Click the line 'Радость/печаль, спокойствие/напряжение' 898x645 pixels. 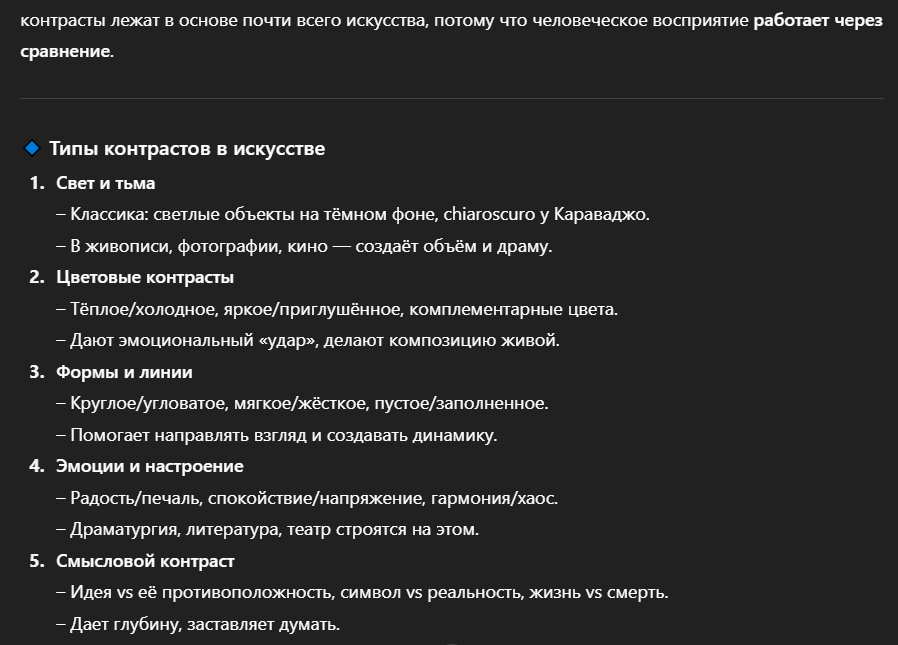click(307, 498)
